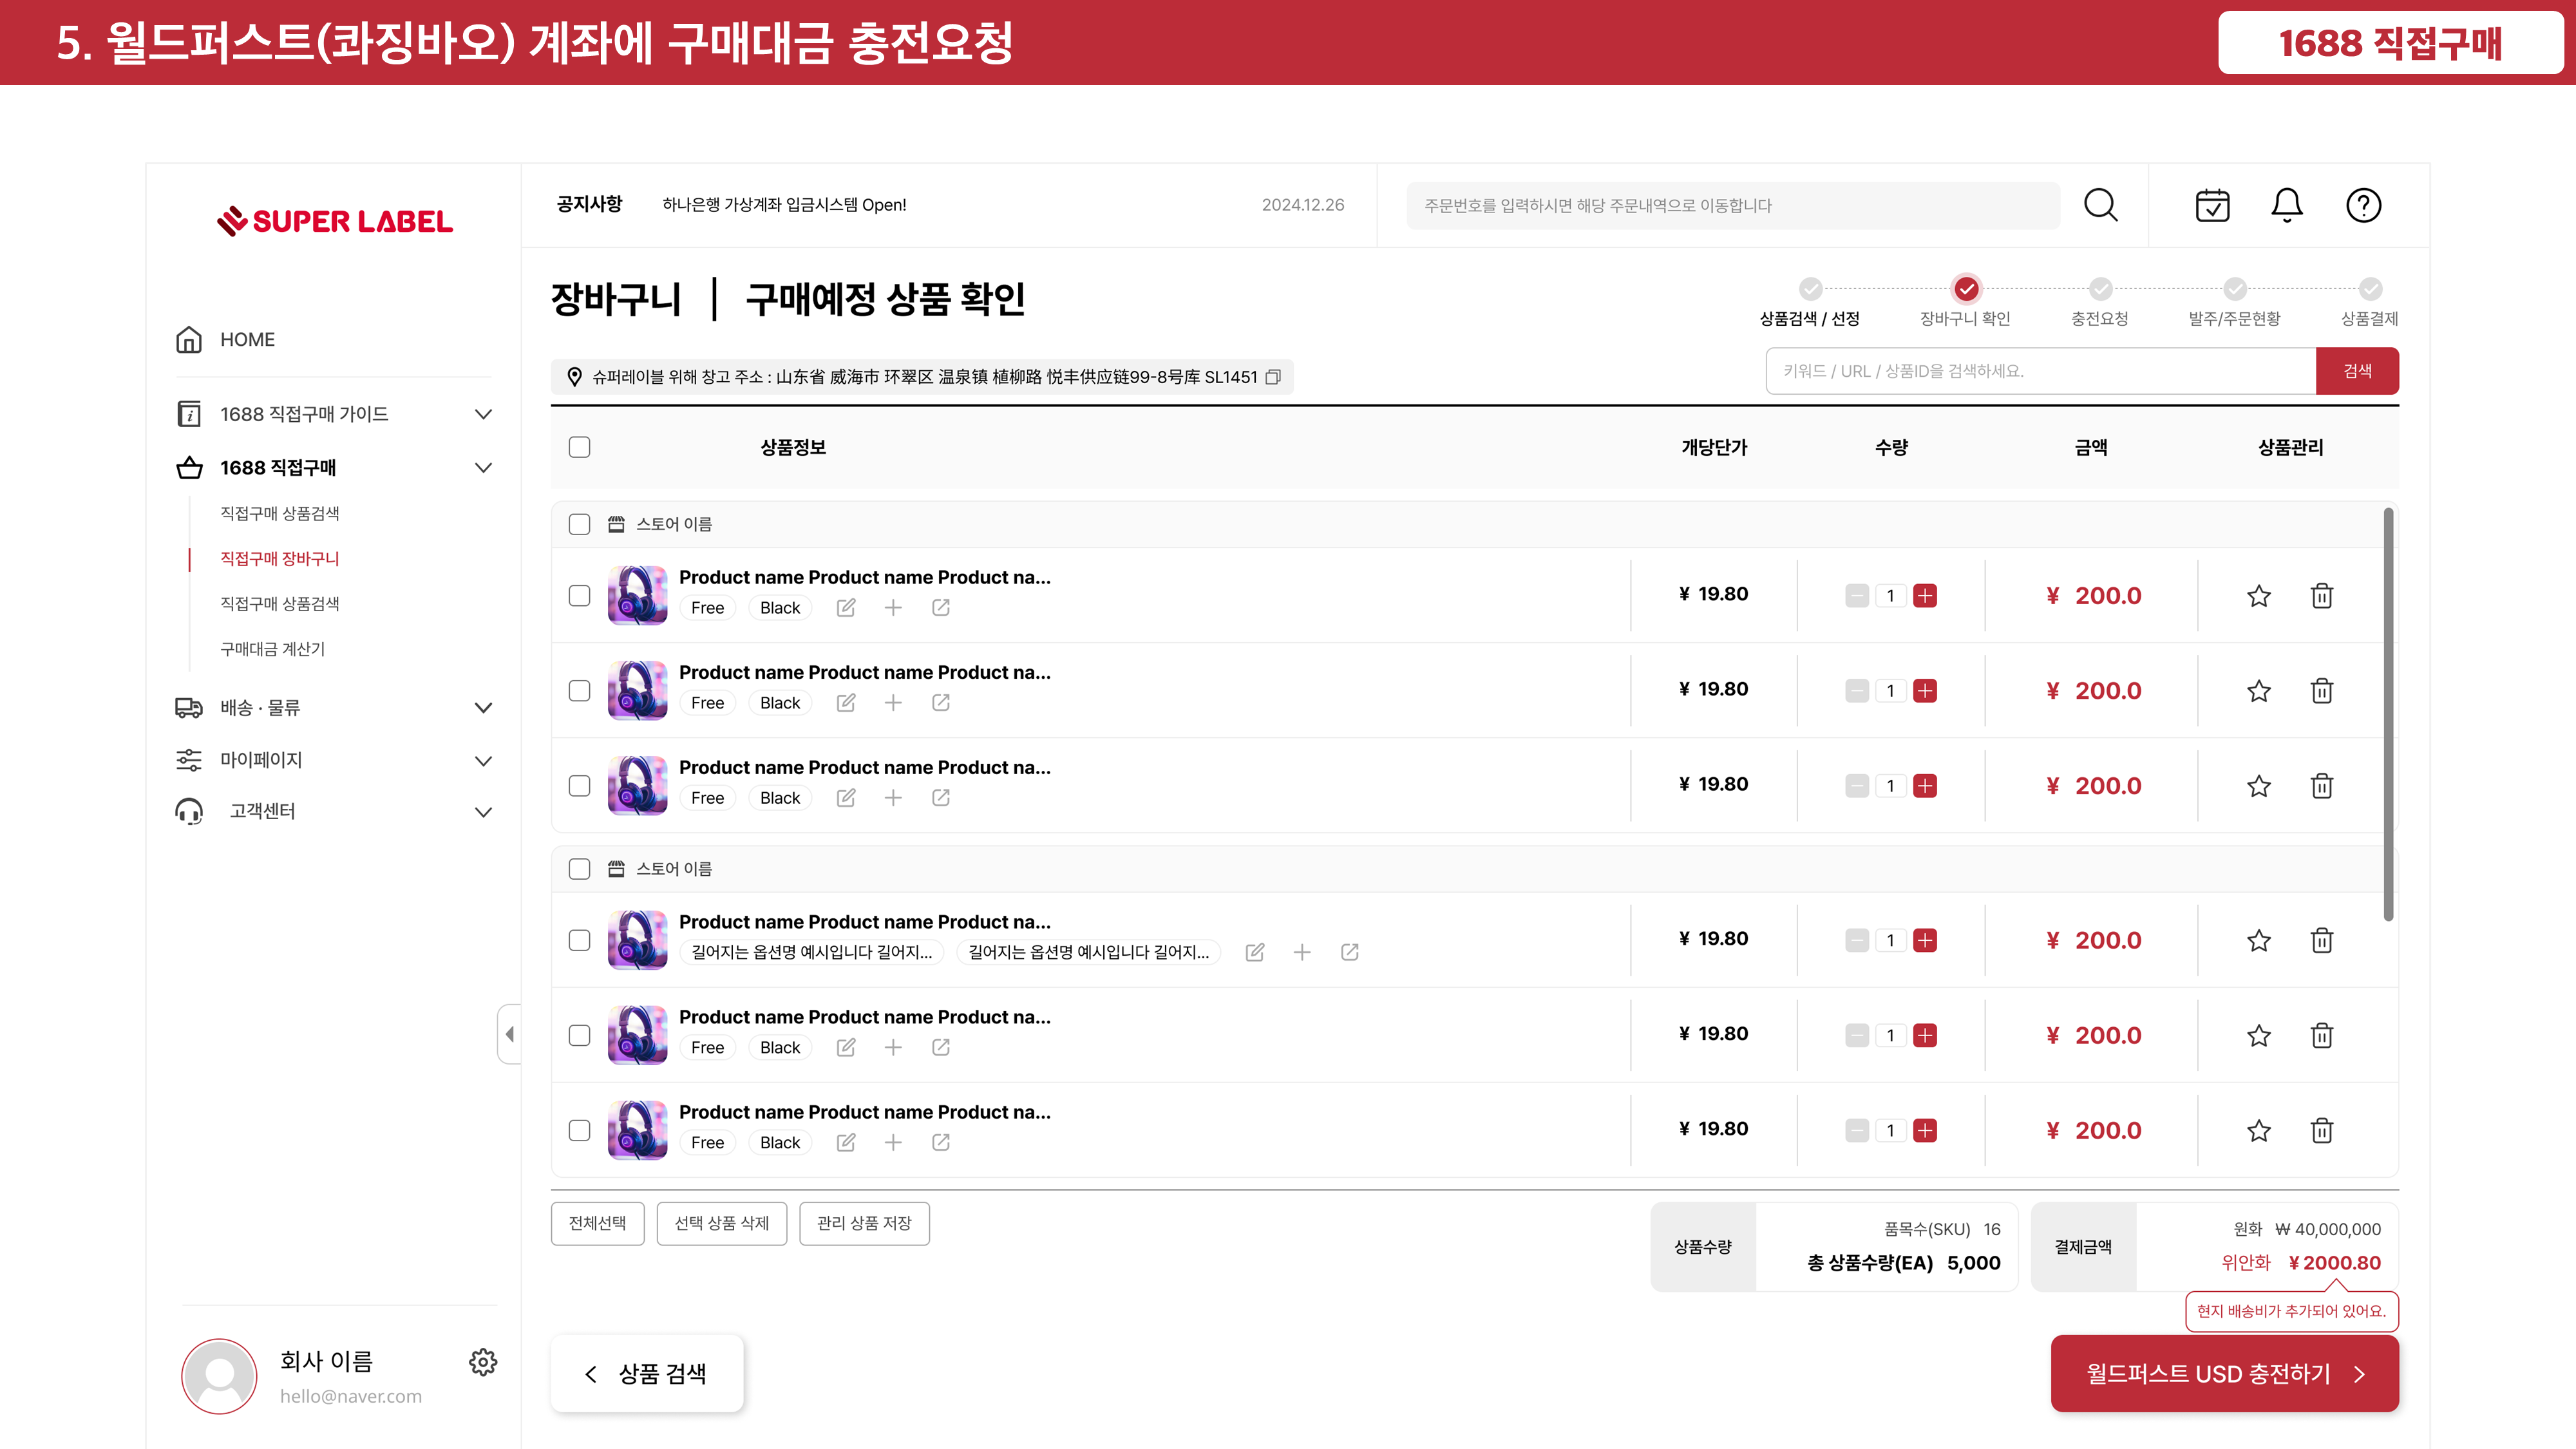This screenshot has width=2576, height=1449.
Task: Favorite the first product with star icon
Action: point(2258,596)
